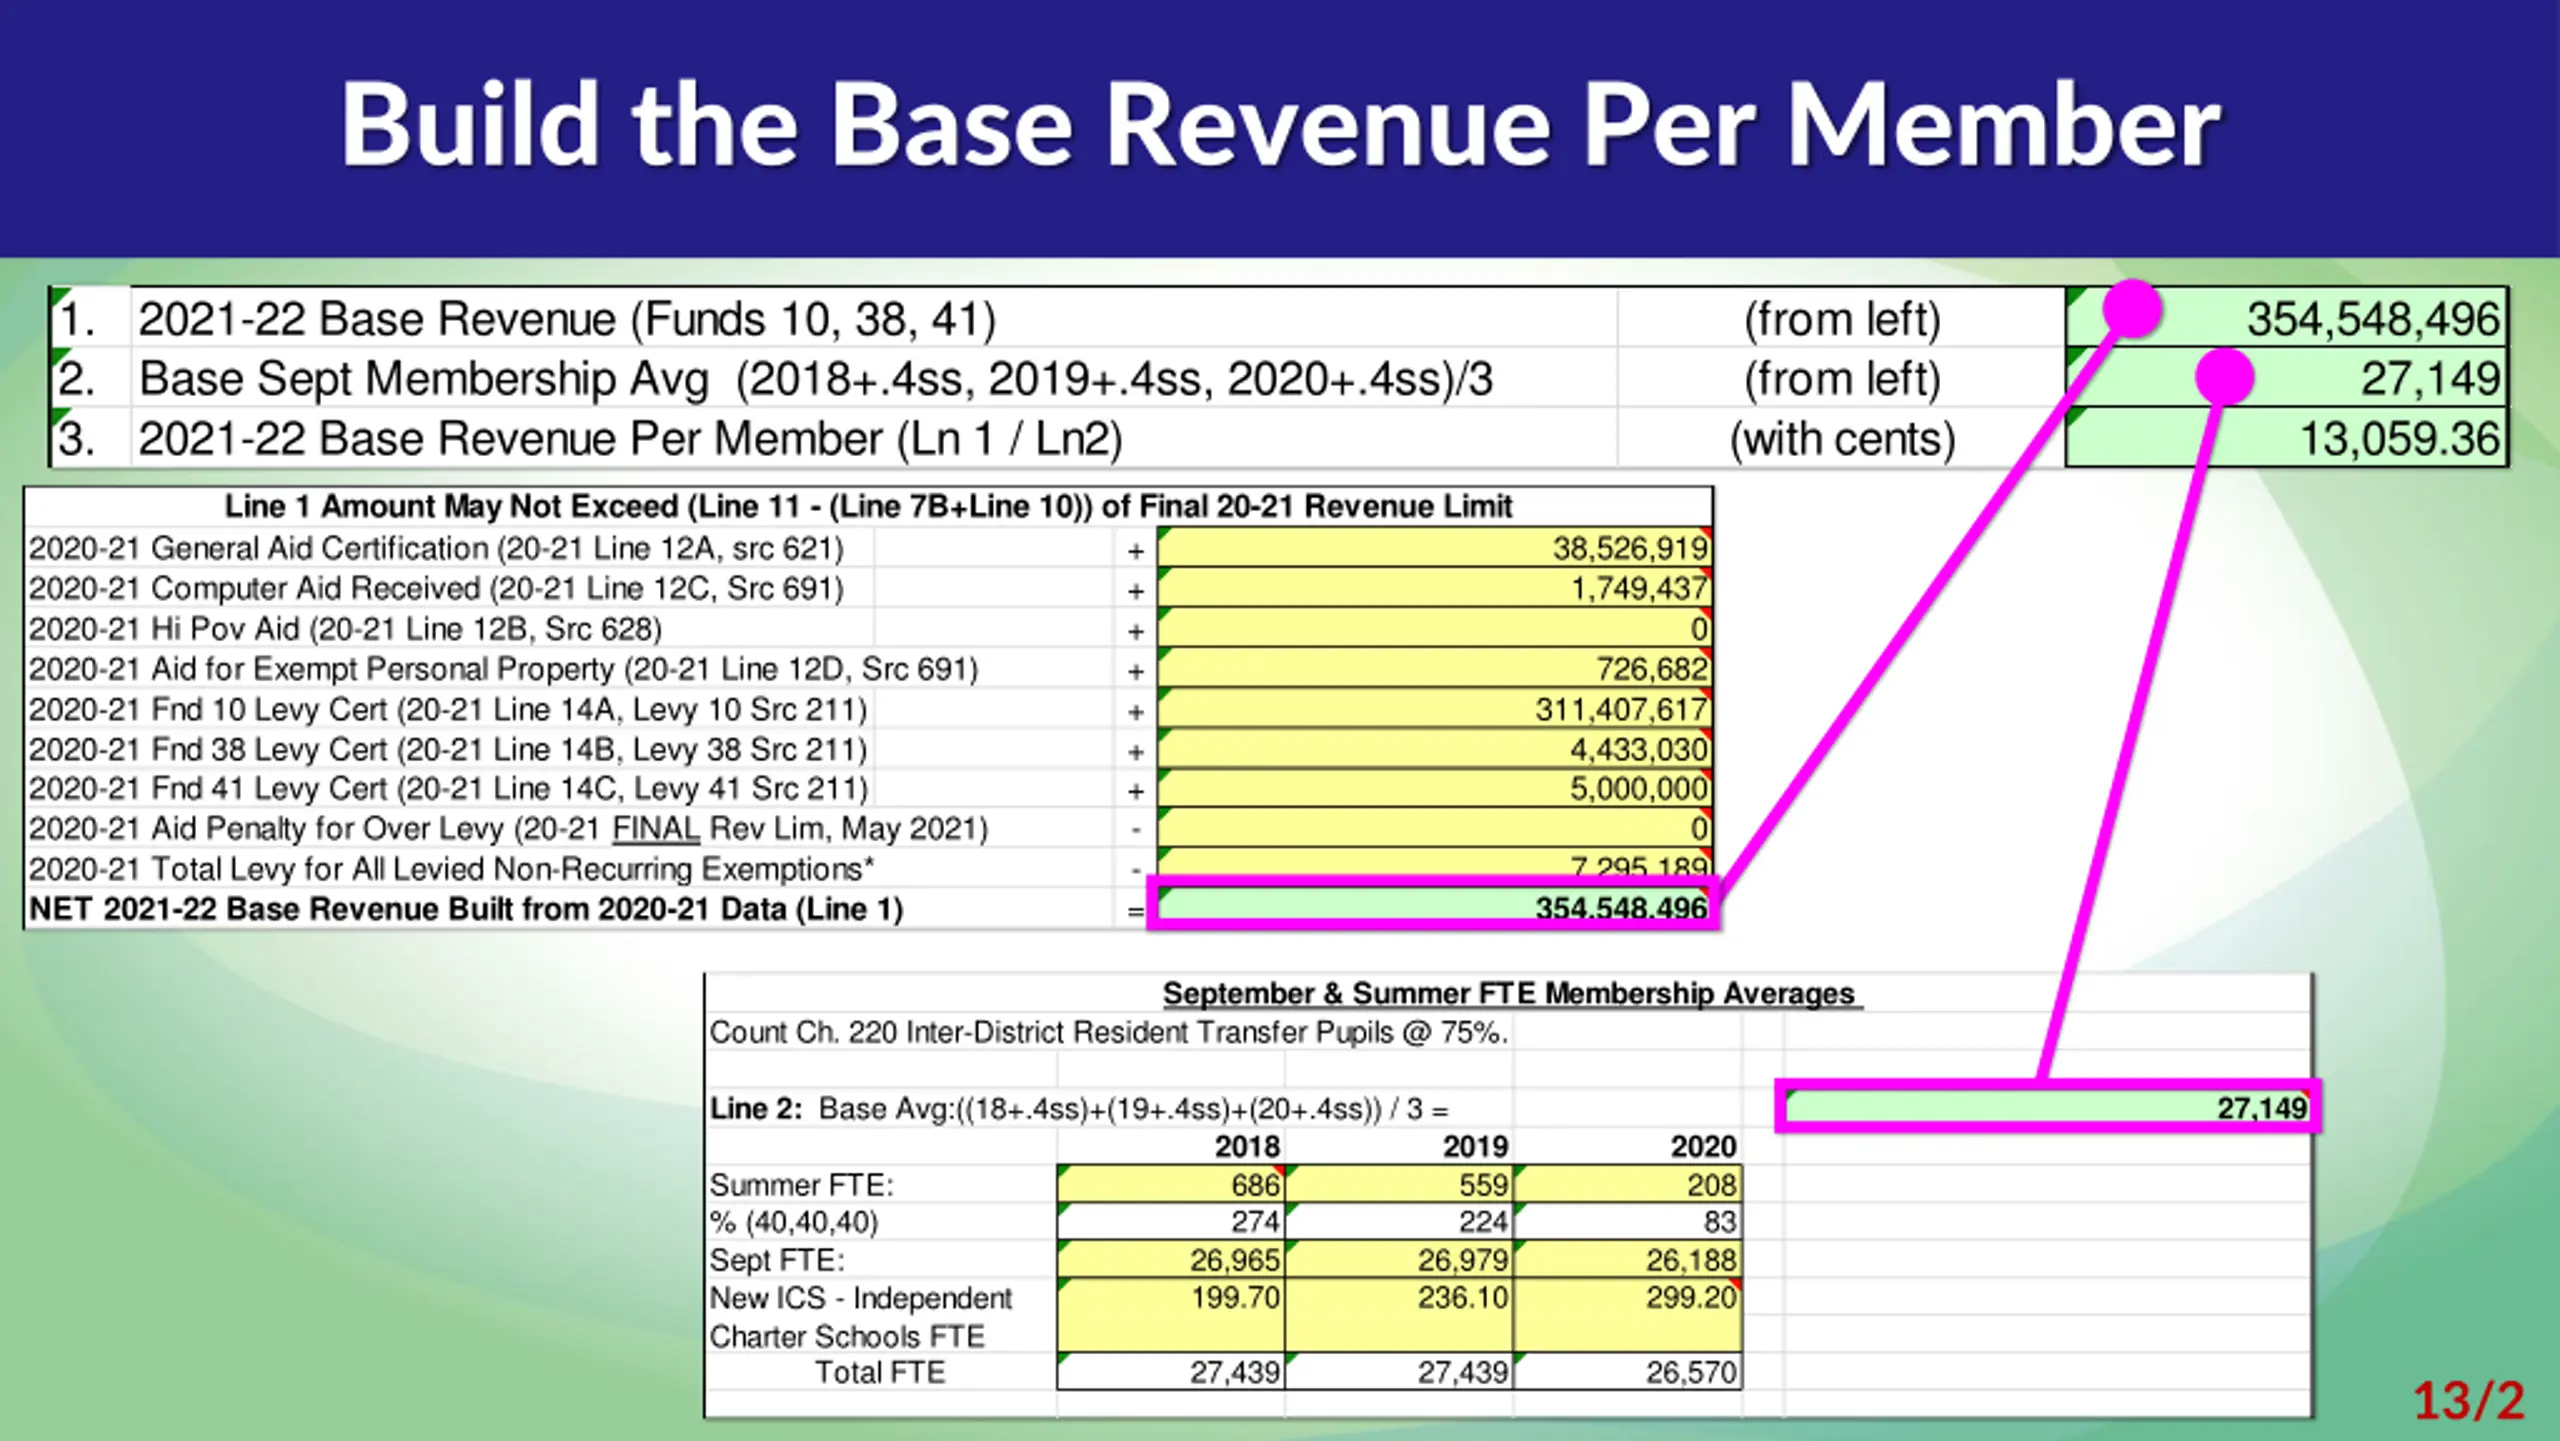The image size is (2560, 1441).
Task: Select the 0 value in the Aid Penalty row
Action: coord(1699,828)
